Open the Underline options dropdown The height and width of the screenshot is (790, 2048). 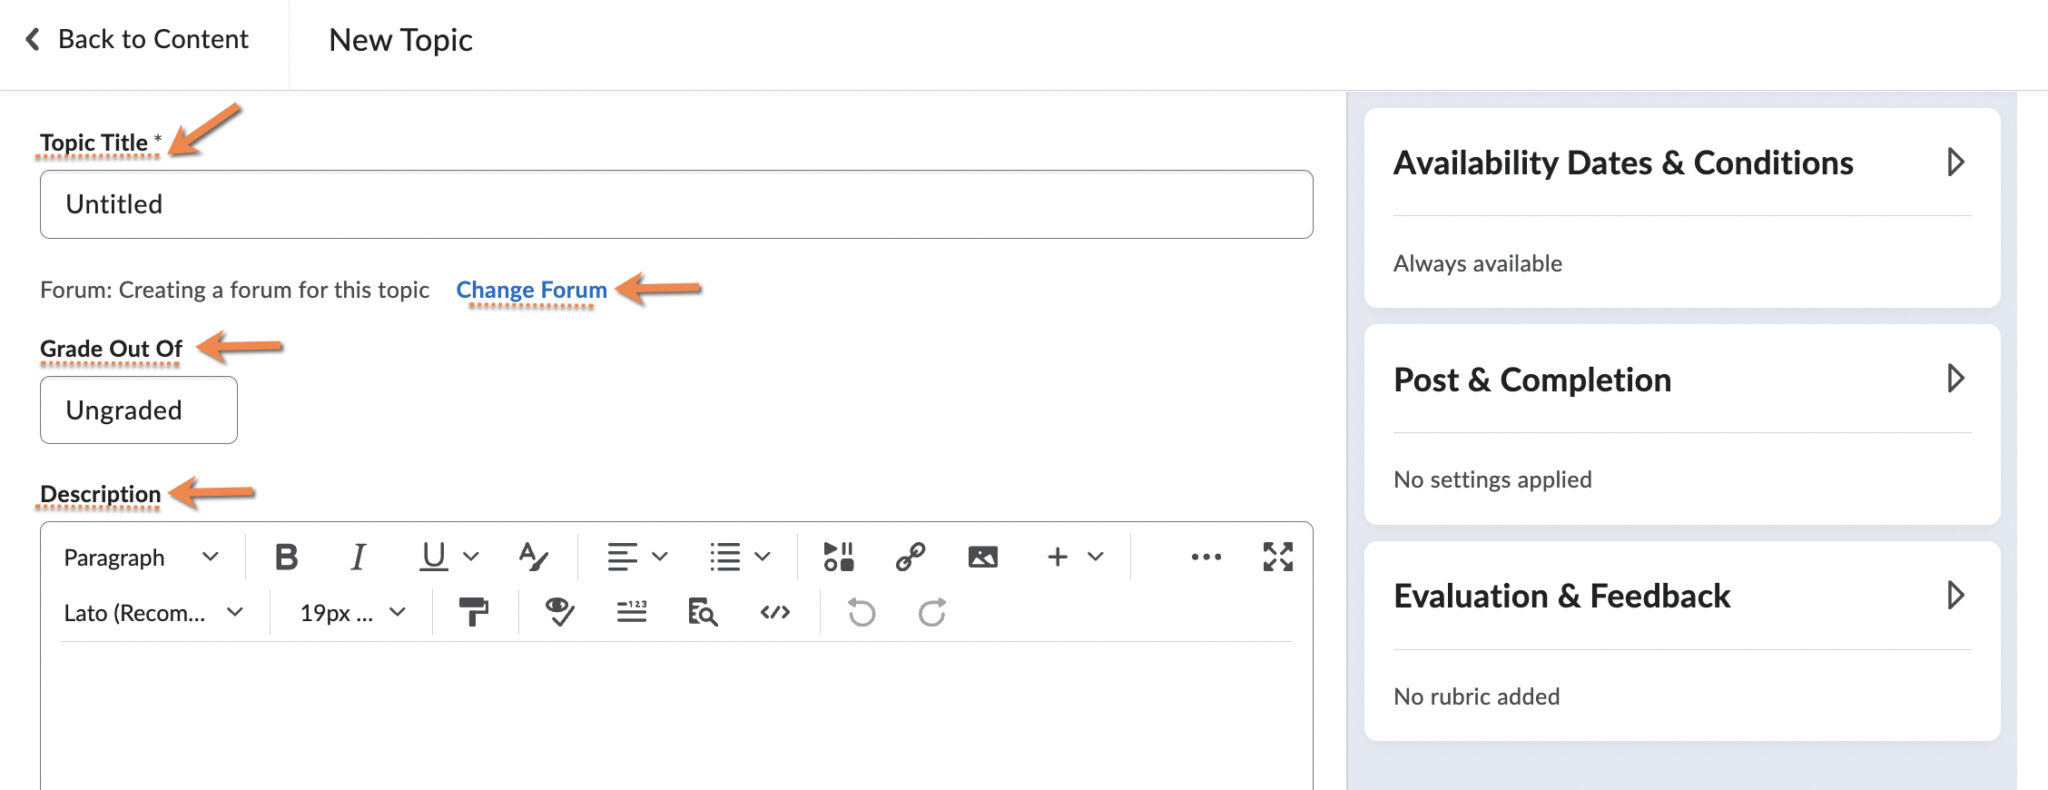tap(470, 557)
